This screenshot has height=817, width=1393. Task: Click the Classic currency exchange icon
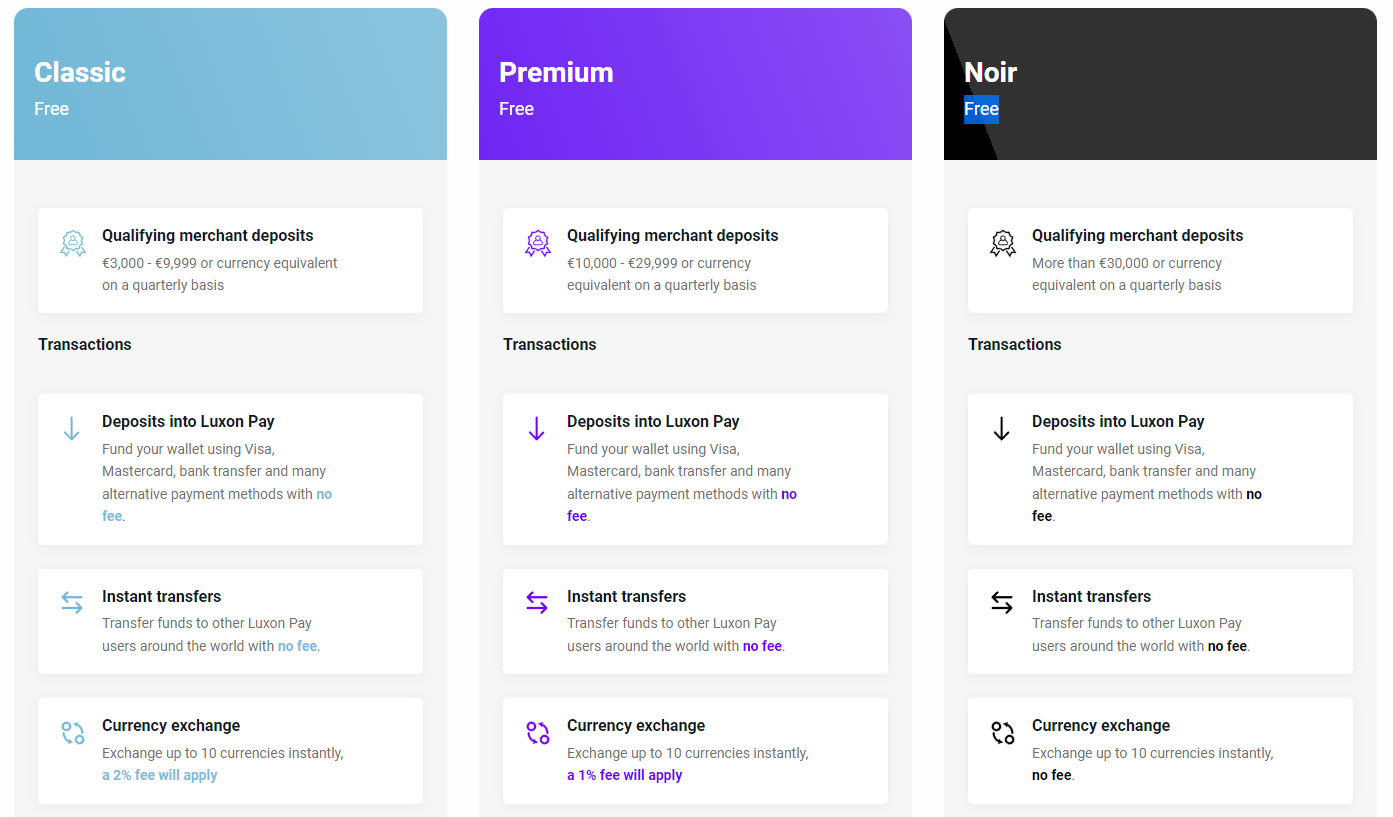(72, 733)
